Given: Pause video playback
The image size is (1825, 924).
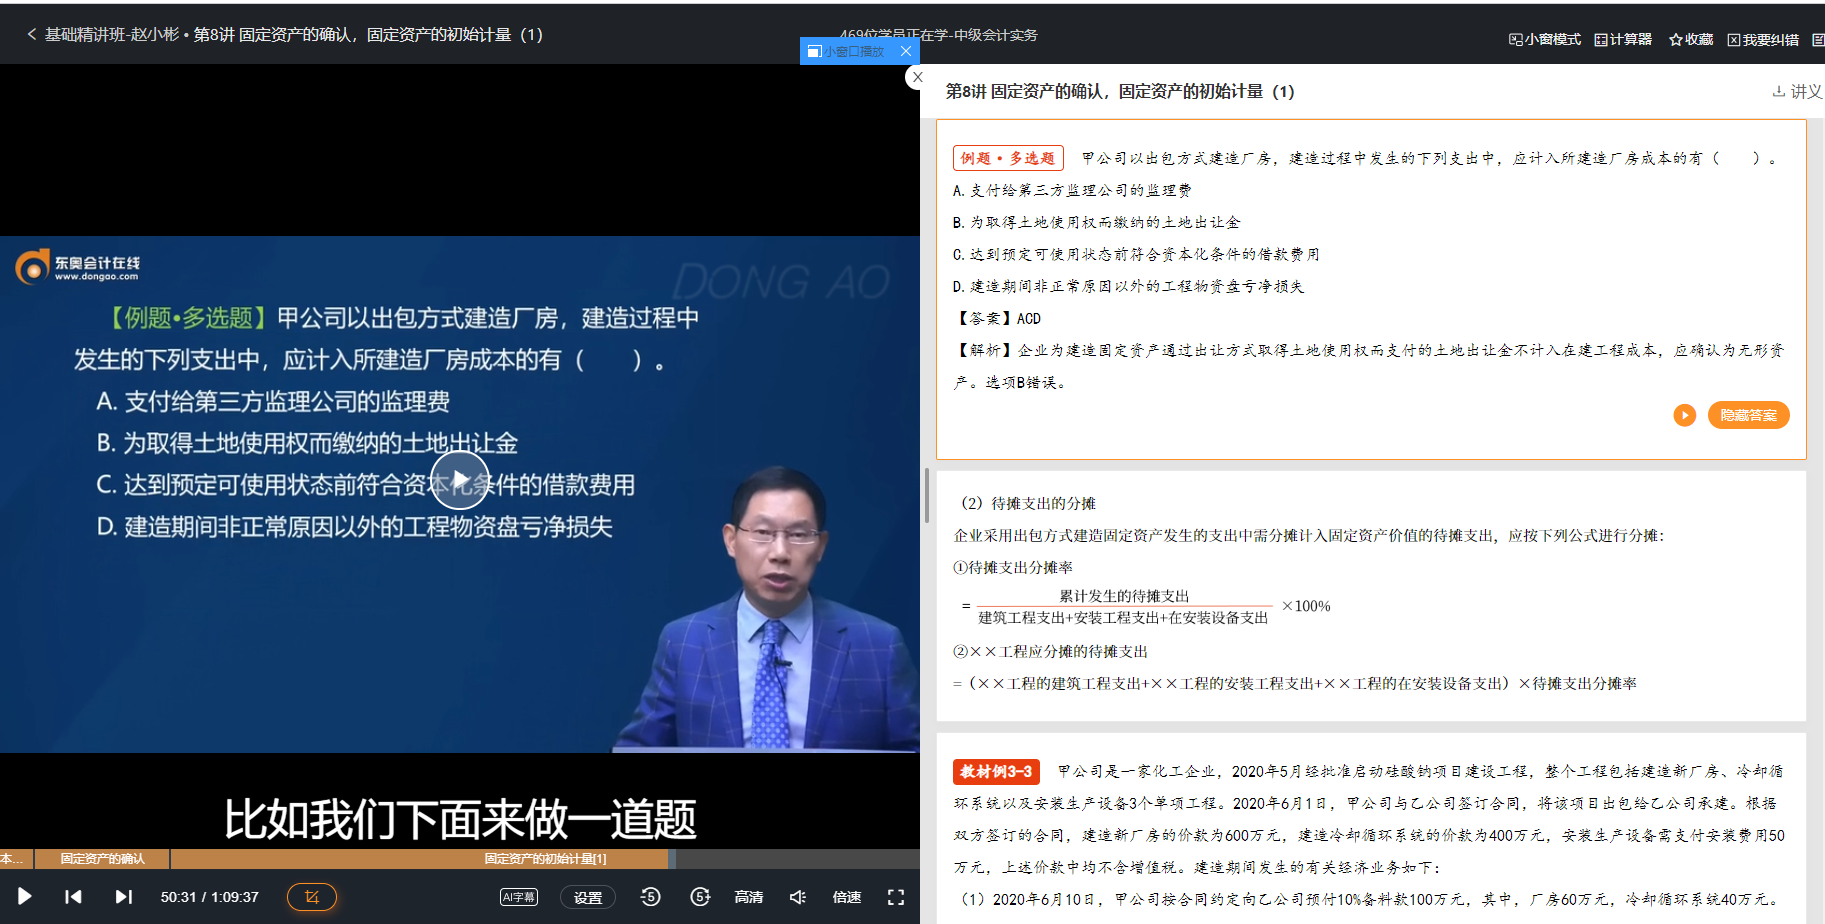Looking at the screenshot, I should (x=24, y=897).
